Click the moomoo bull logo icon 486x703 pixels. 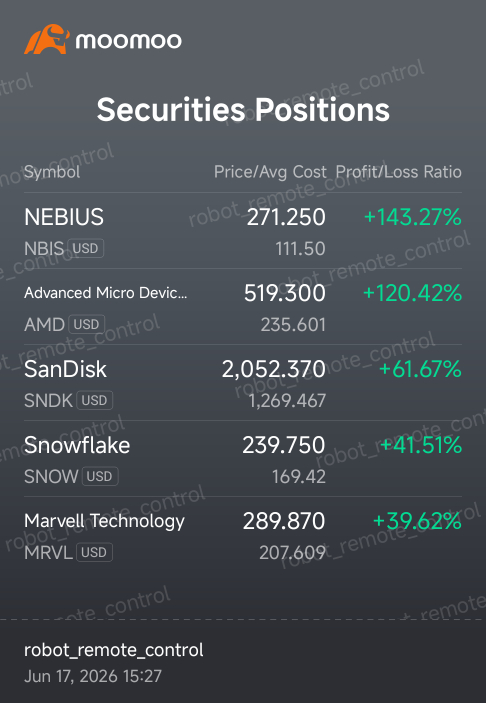pyautogui.click(x=47, y=39)
